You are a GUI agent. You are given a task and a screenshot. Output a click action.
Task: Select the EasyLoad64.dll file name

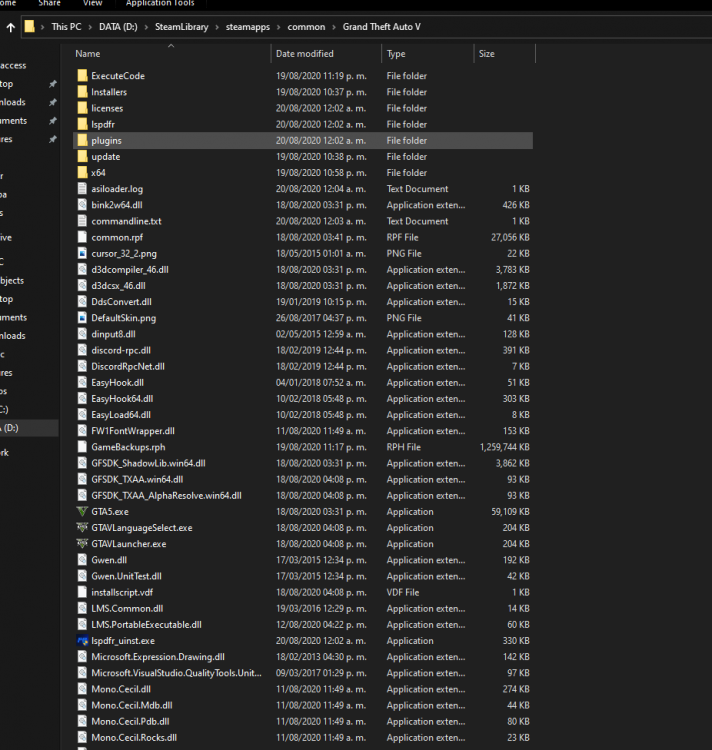(x=121, y=415)
